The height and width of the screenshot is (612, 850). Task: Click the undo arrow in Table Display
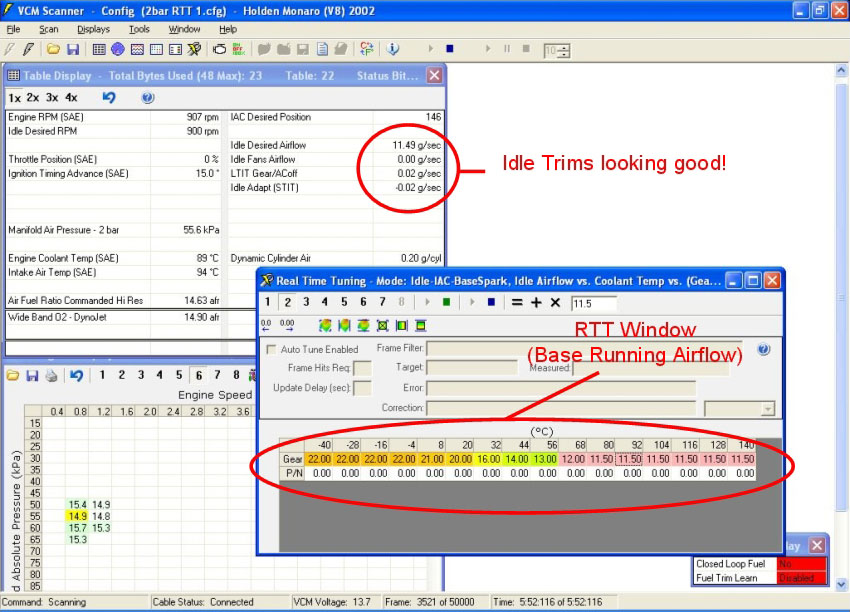pyautogui.click(x=109, y=98)
